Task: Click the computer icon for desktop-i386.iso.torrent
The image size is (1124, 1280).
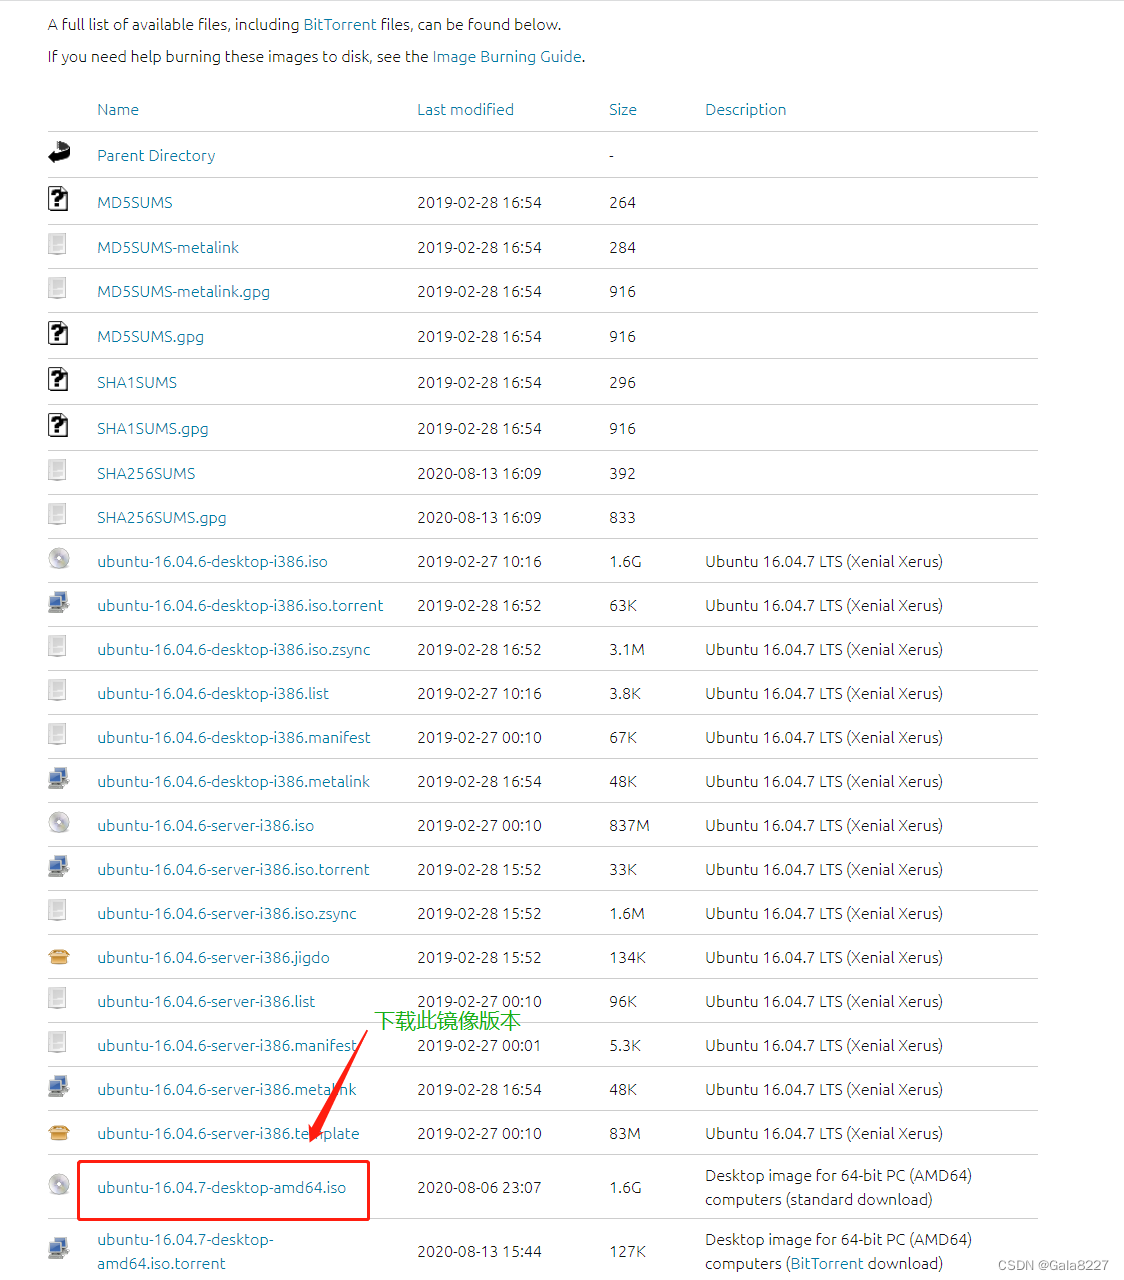Action: pyautogui.click(x=59, y=602)
